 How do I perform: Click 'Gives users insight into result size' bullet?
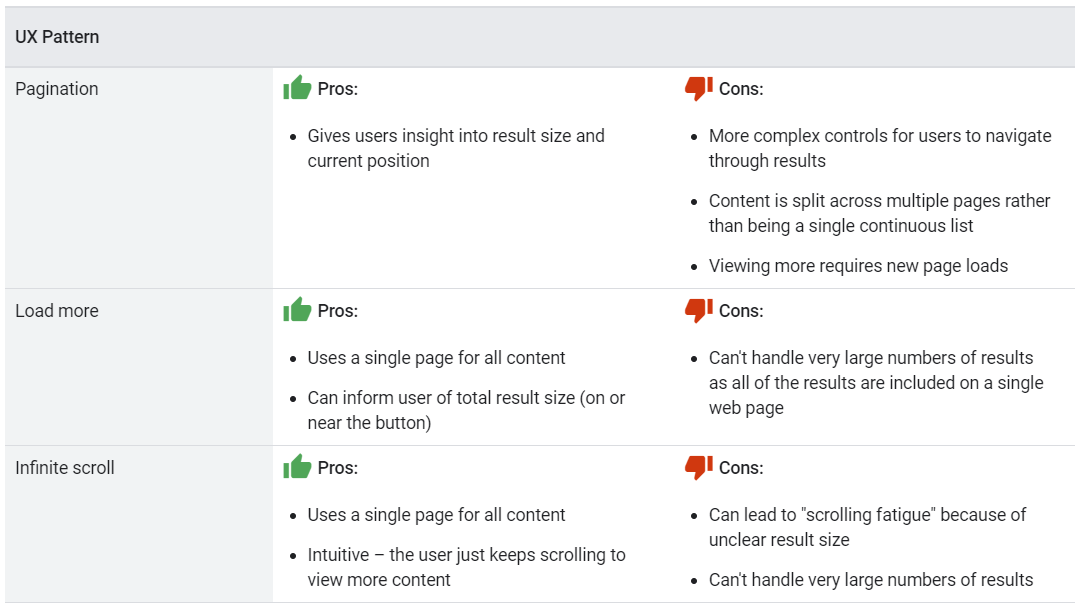pyautogui.click(x=456, y=148)
